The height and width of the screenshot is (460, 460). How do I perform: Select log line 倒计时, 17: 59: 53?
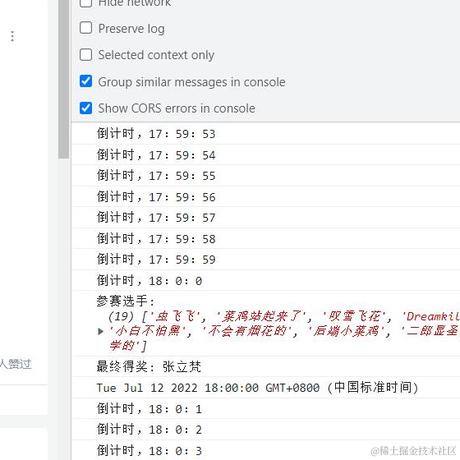click(x=156, y=134)
